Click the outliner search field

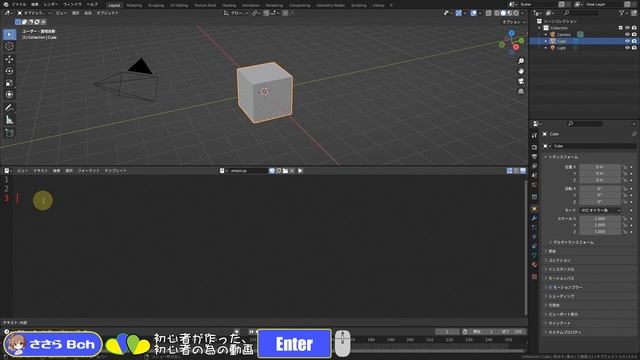[582, 13]
